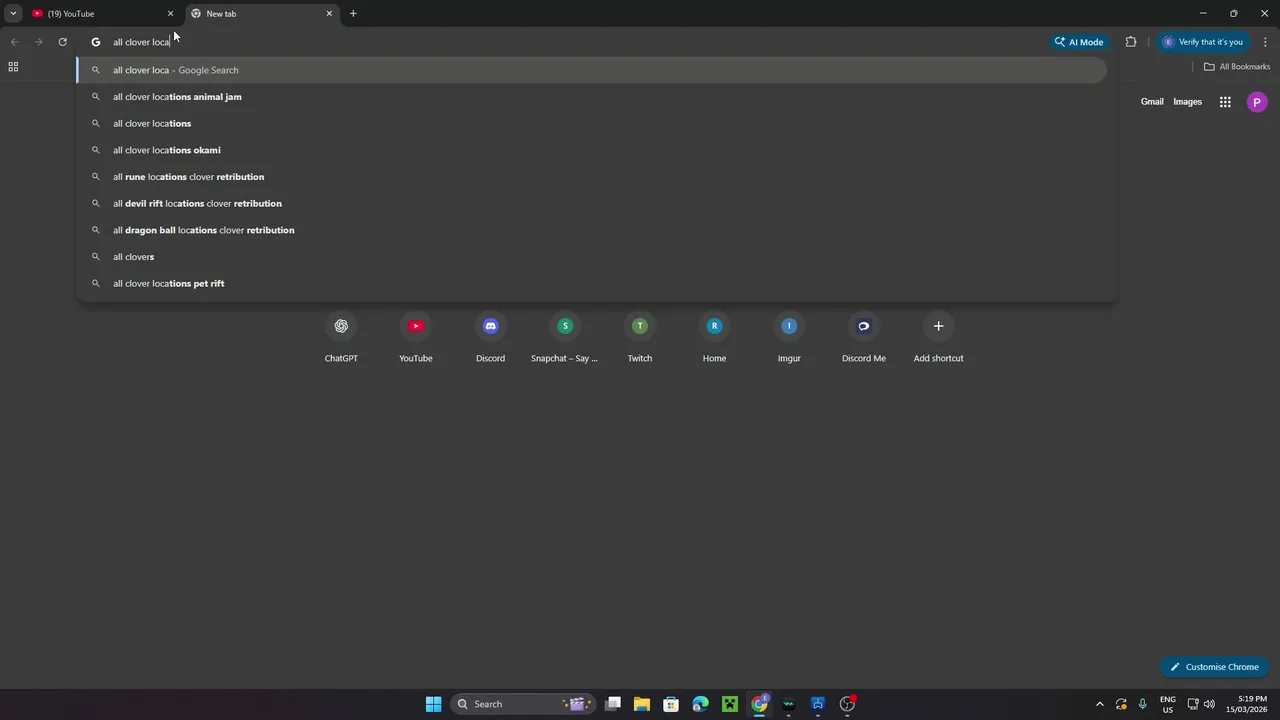1280x720 pixels.
Task: Select the New tab tab
Action: pos(262,14)
